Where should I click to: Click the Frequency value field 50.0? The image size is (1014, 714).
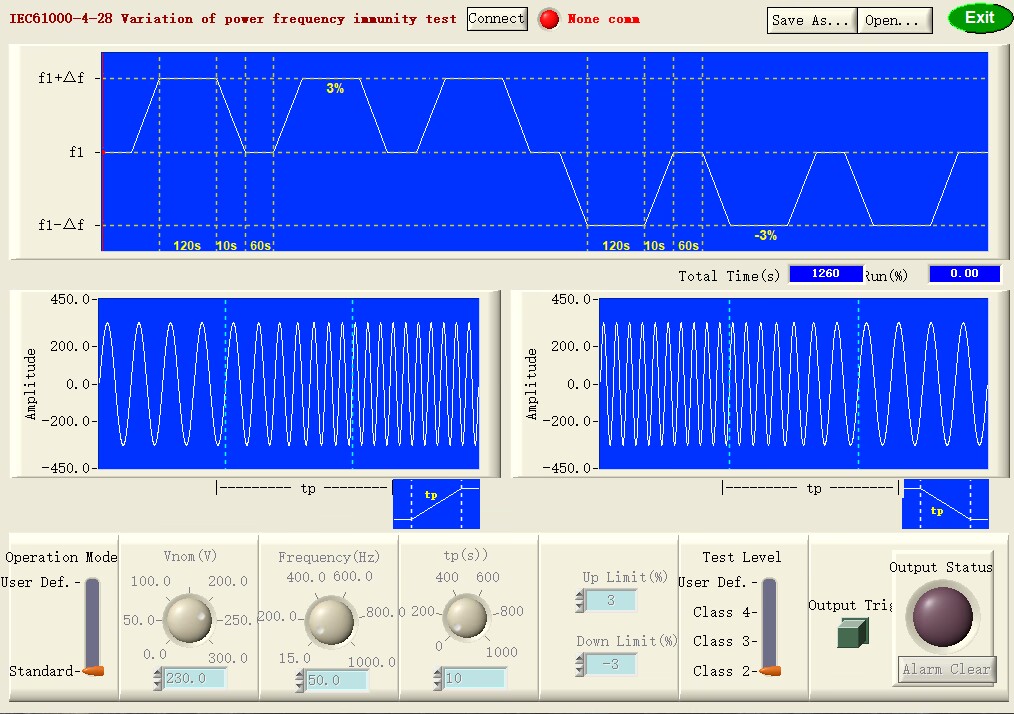pyautogui.click(x=336, y=680)
